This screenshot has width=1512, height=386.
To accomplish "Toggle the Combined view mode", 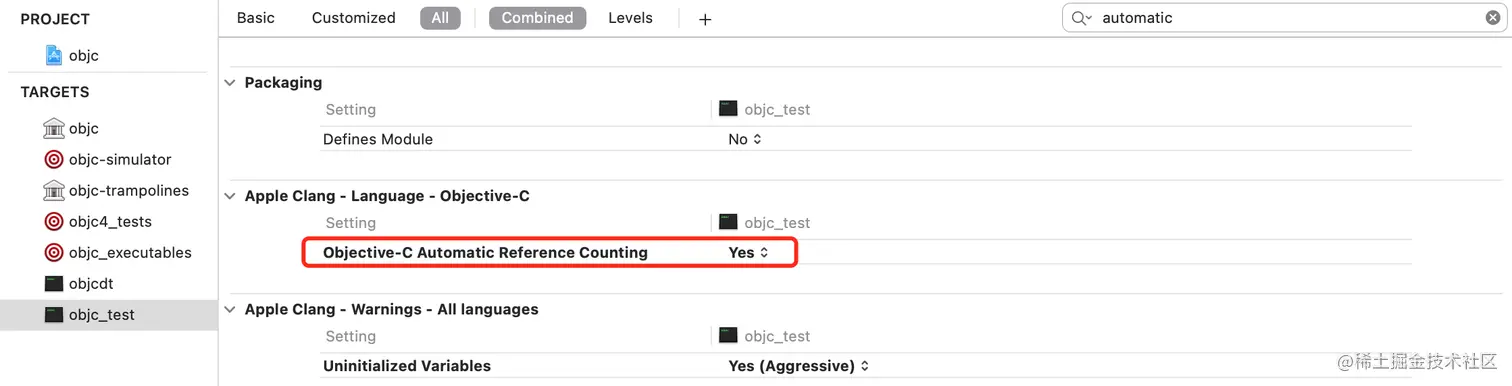I will 538,18.
